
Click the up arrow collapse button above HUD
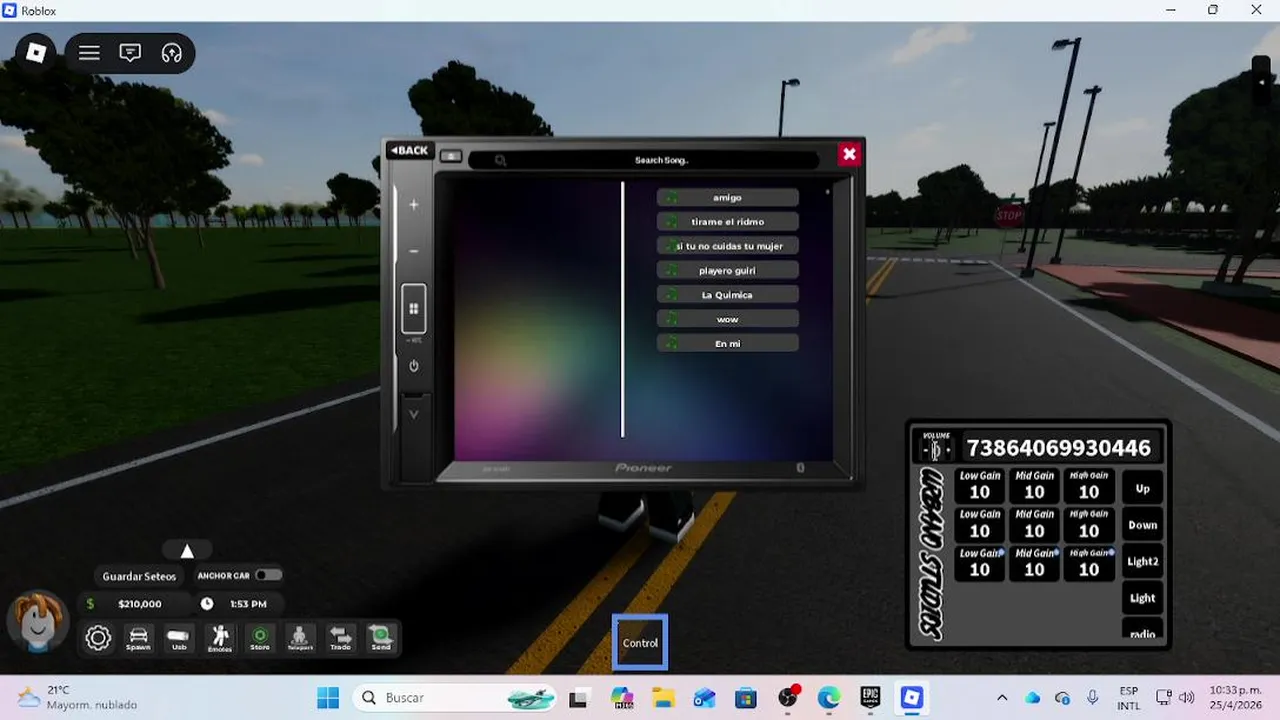(x=187, y=550)
